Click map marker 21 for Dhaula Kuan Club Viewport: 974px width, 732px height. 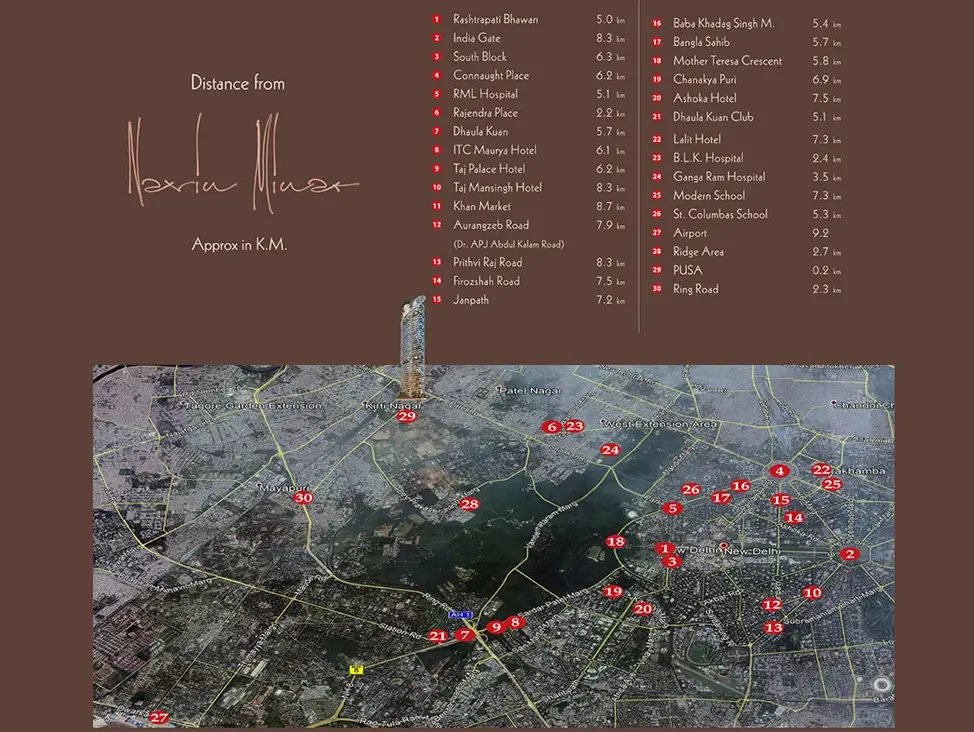tap(438, 636)
